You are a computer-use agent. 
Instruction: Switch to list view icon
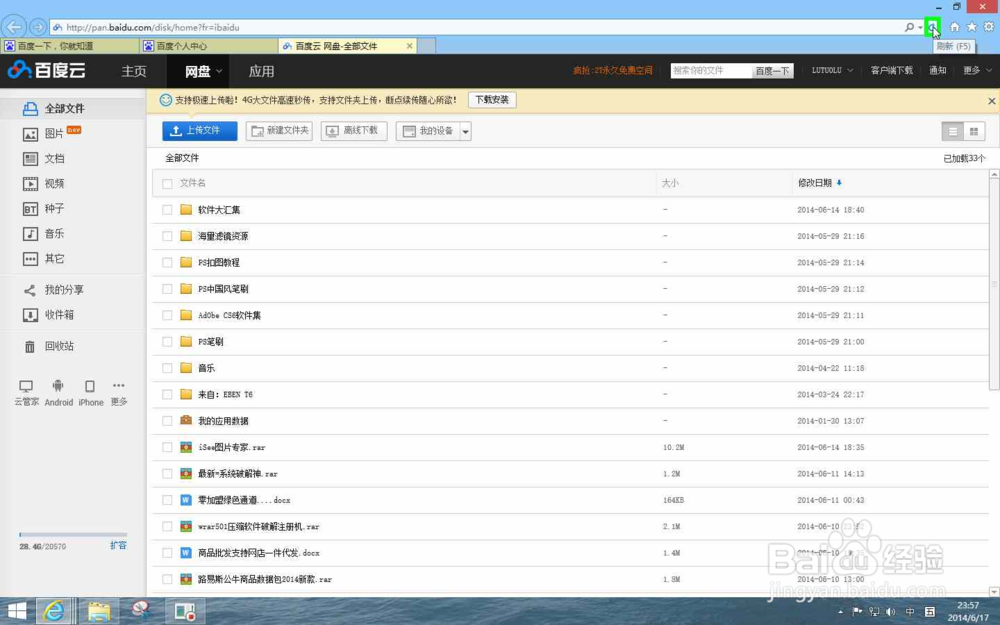tap(953, 131)
